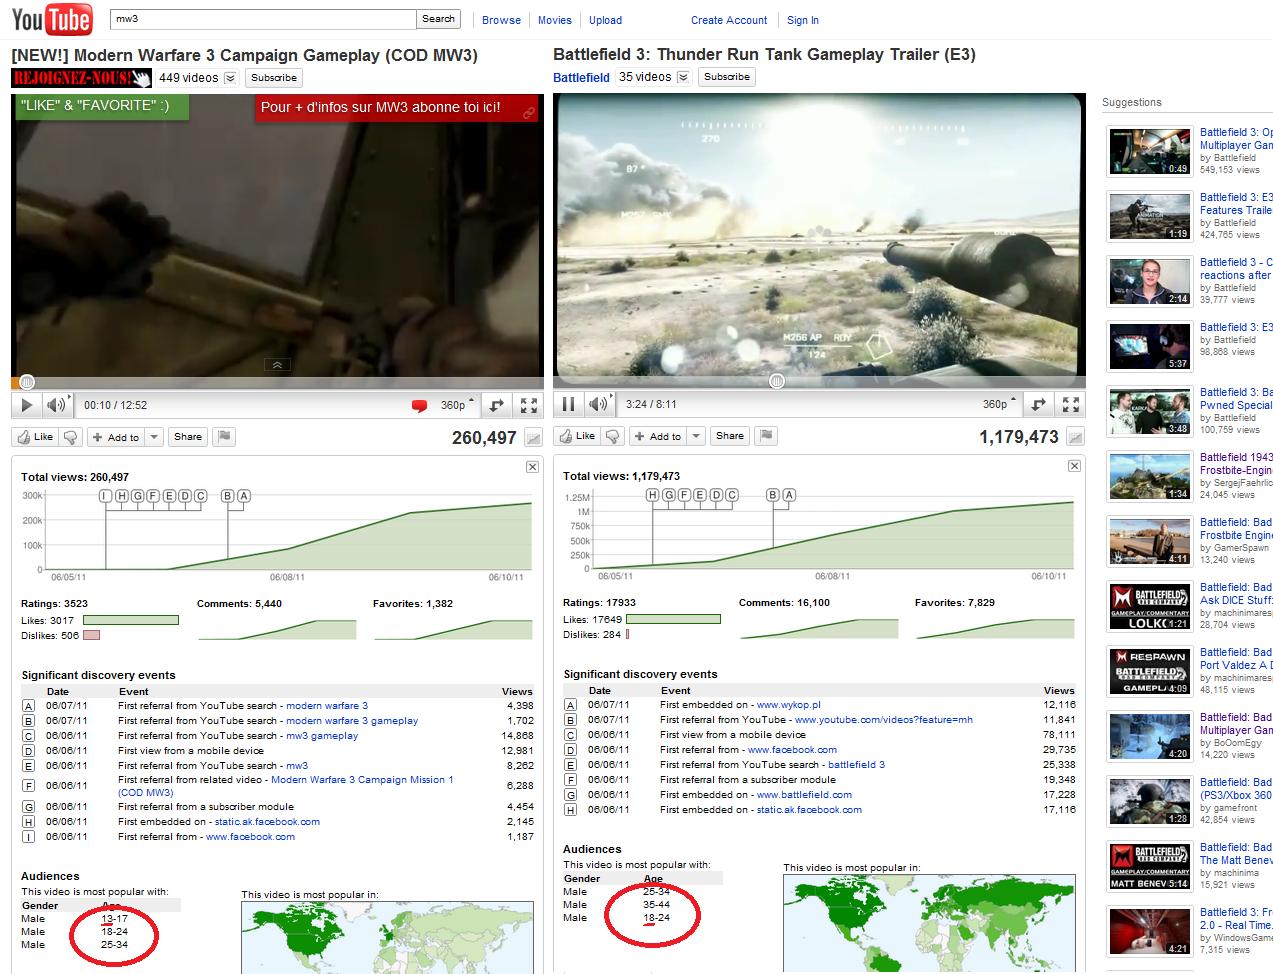Open suggested thumbnail with 4:20 duration
This screenshot has height=974, width=1273.
(x=1149, y=736)
